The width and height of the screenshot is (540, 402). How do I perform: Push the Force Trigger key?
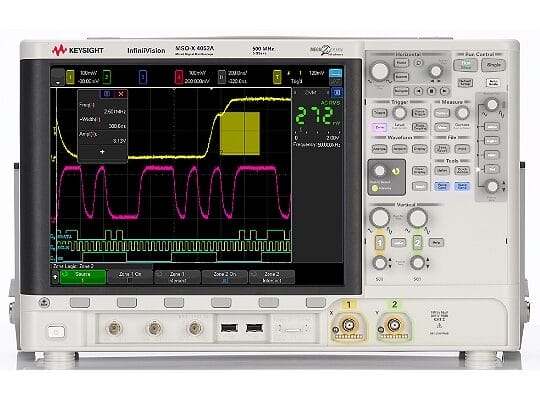coord(419,113)
